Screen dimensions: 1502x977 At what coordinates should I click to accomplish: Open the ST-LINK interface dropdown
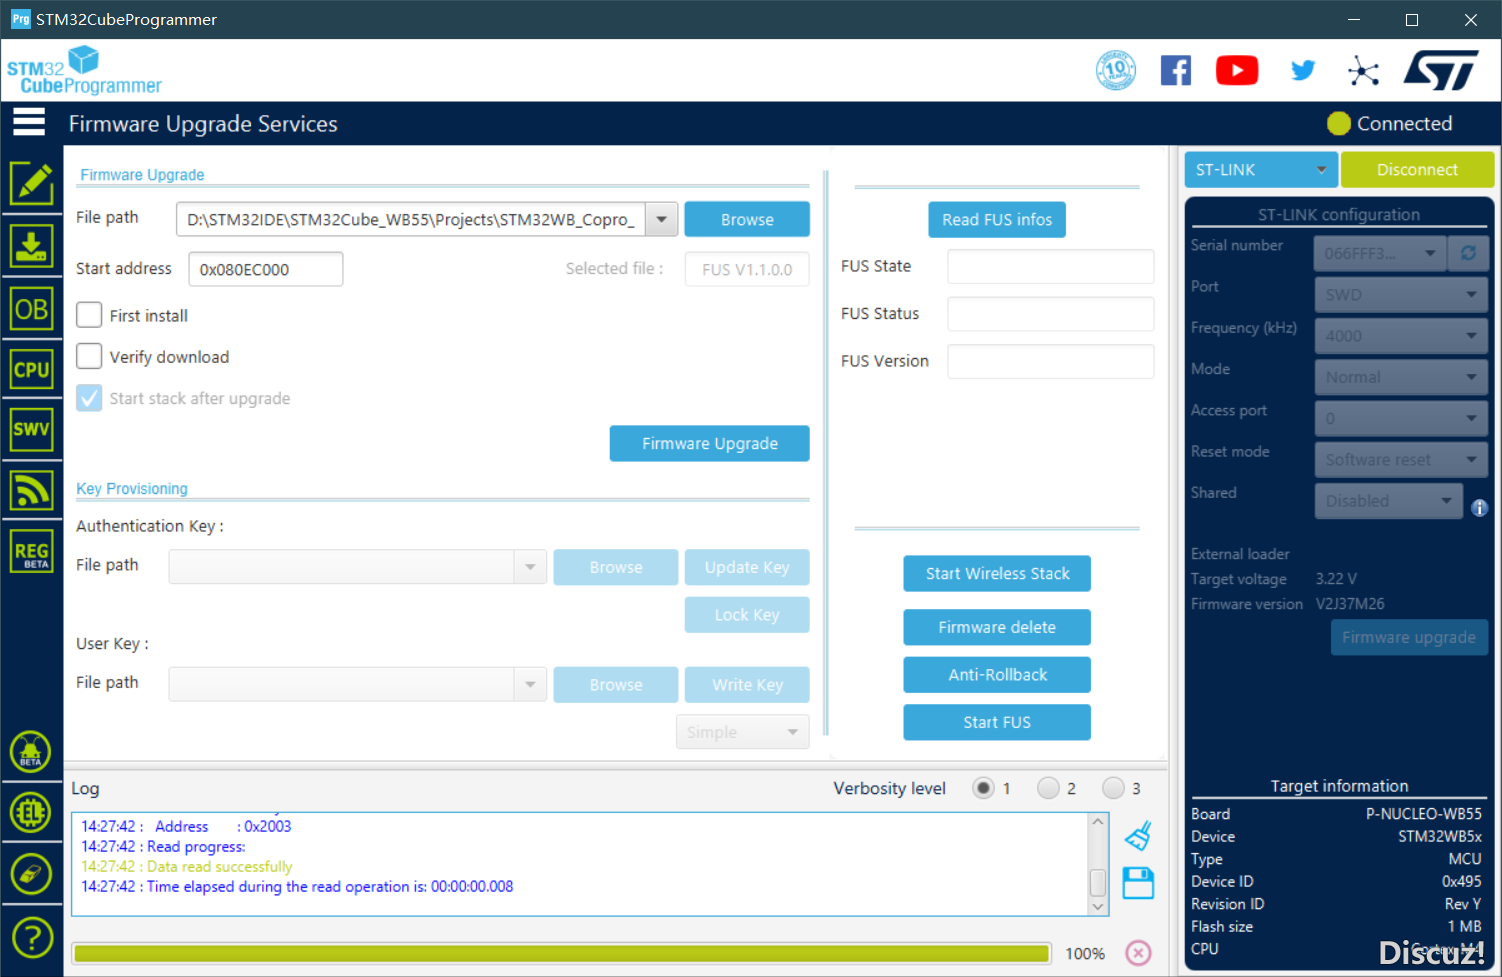tap(1260, 170)
